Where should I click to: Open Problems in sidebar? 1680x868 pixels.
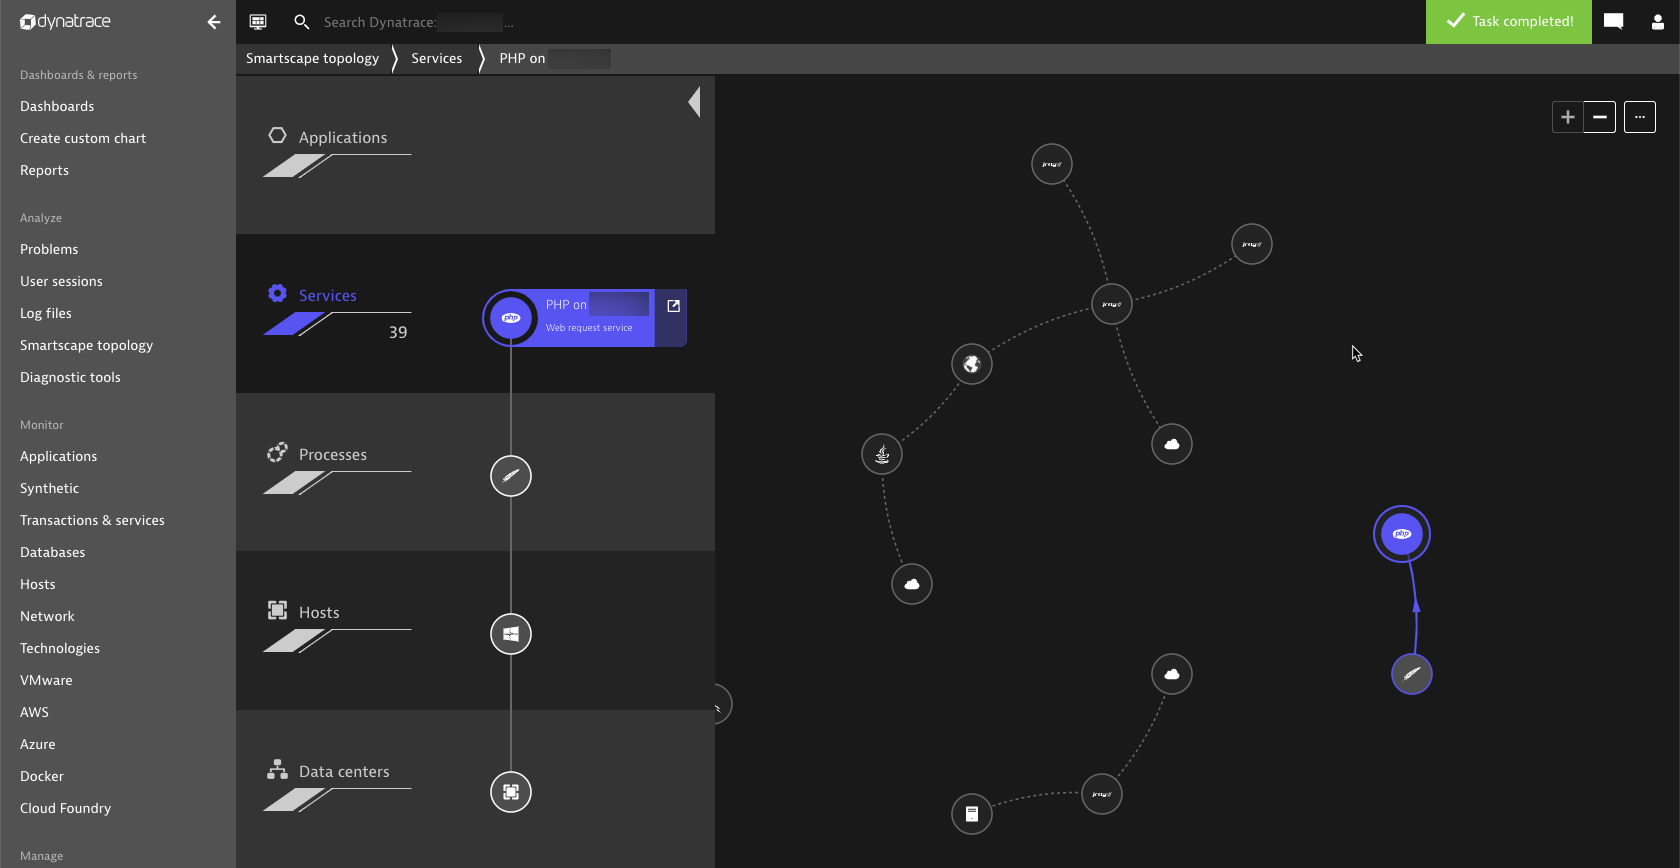point(49,249)
